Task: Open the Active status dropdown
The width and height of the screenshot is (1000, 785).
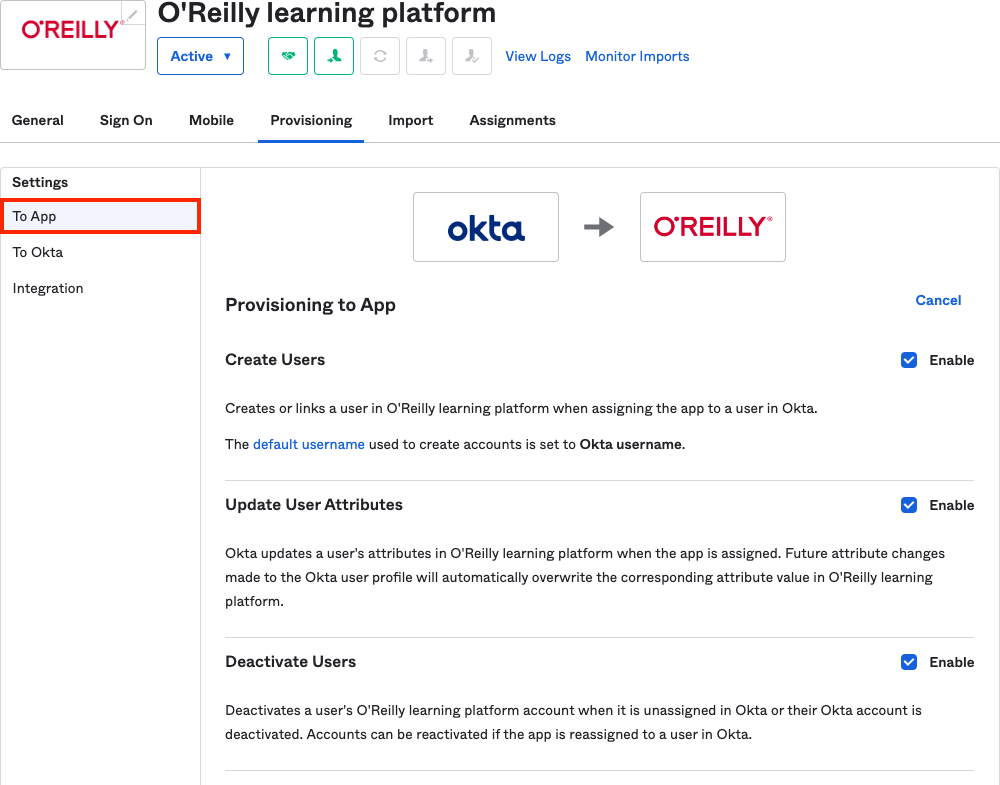Action: pos(200,56)
